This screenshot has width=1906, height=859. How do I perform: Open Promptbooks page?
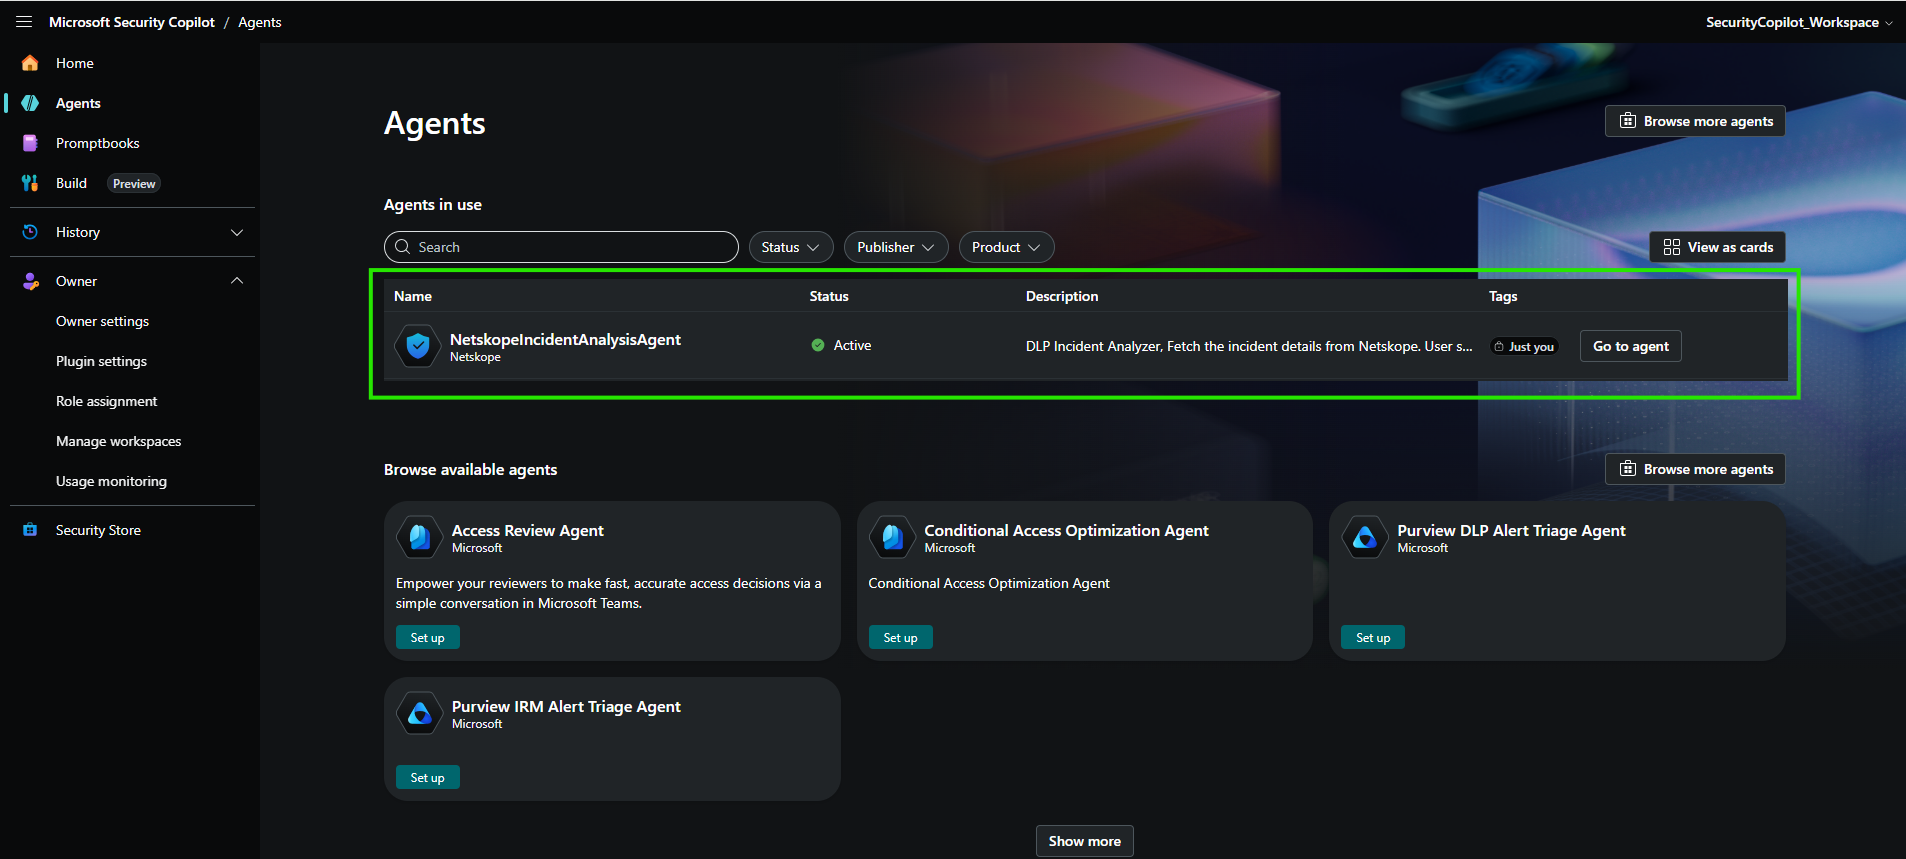tap(98, 143)
